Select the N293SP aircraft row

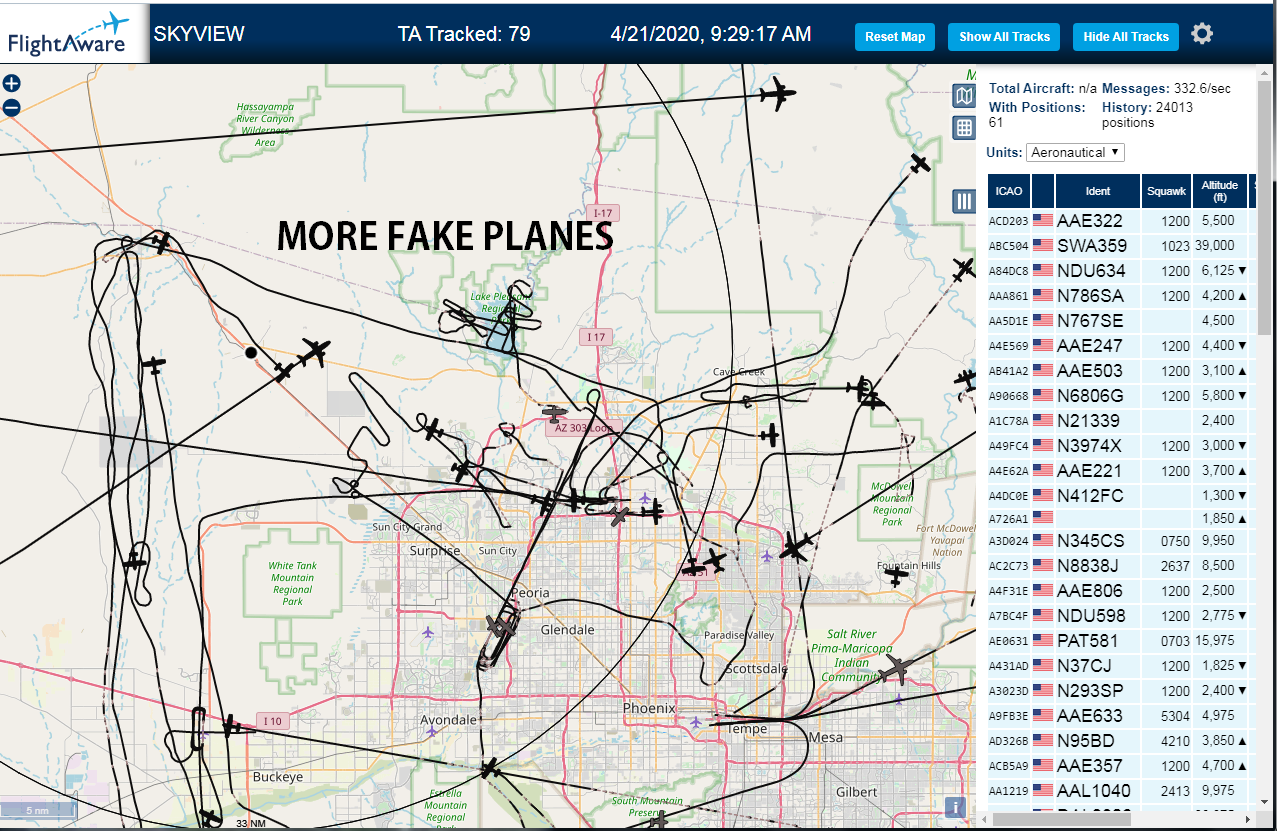pyautogui.click(x=1121, y=691)
